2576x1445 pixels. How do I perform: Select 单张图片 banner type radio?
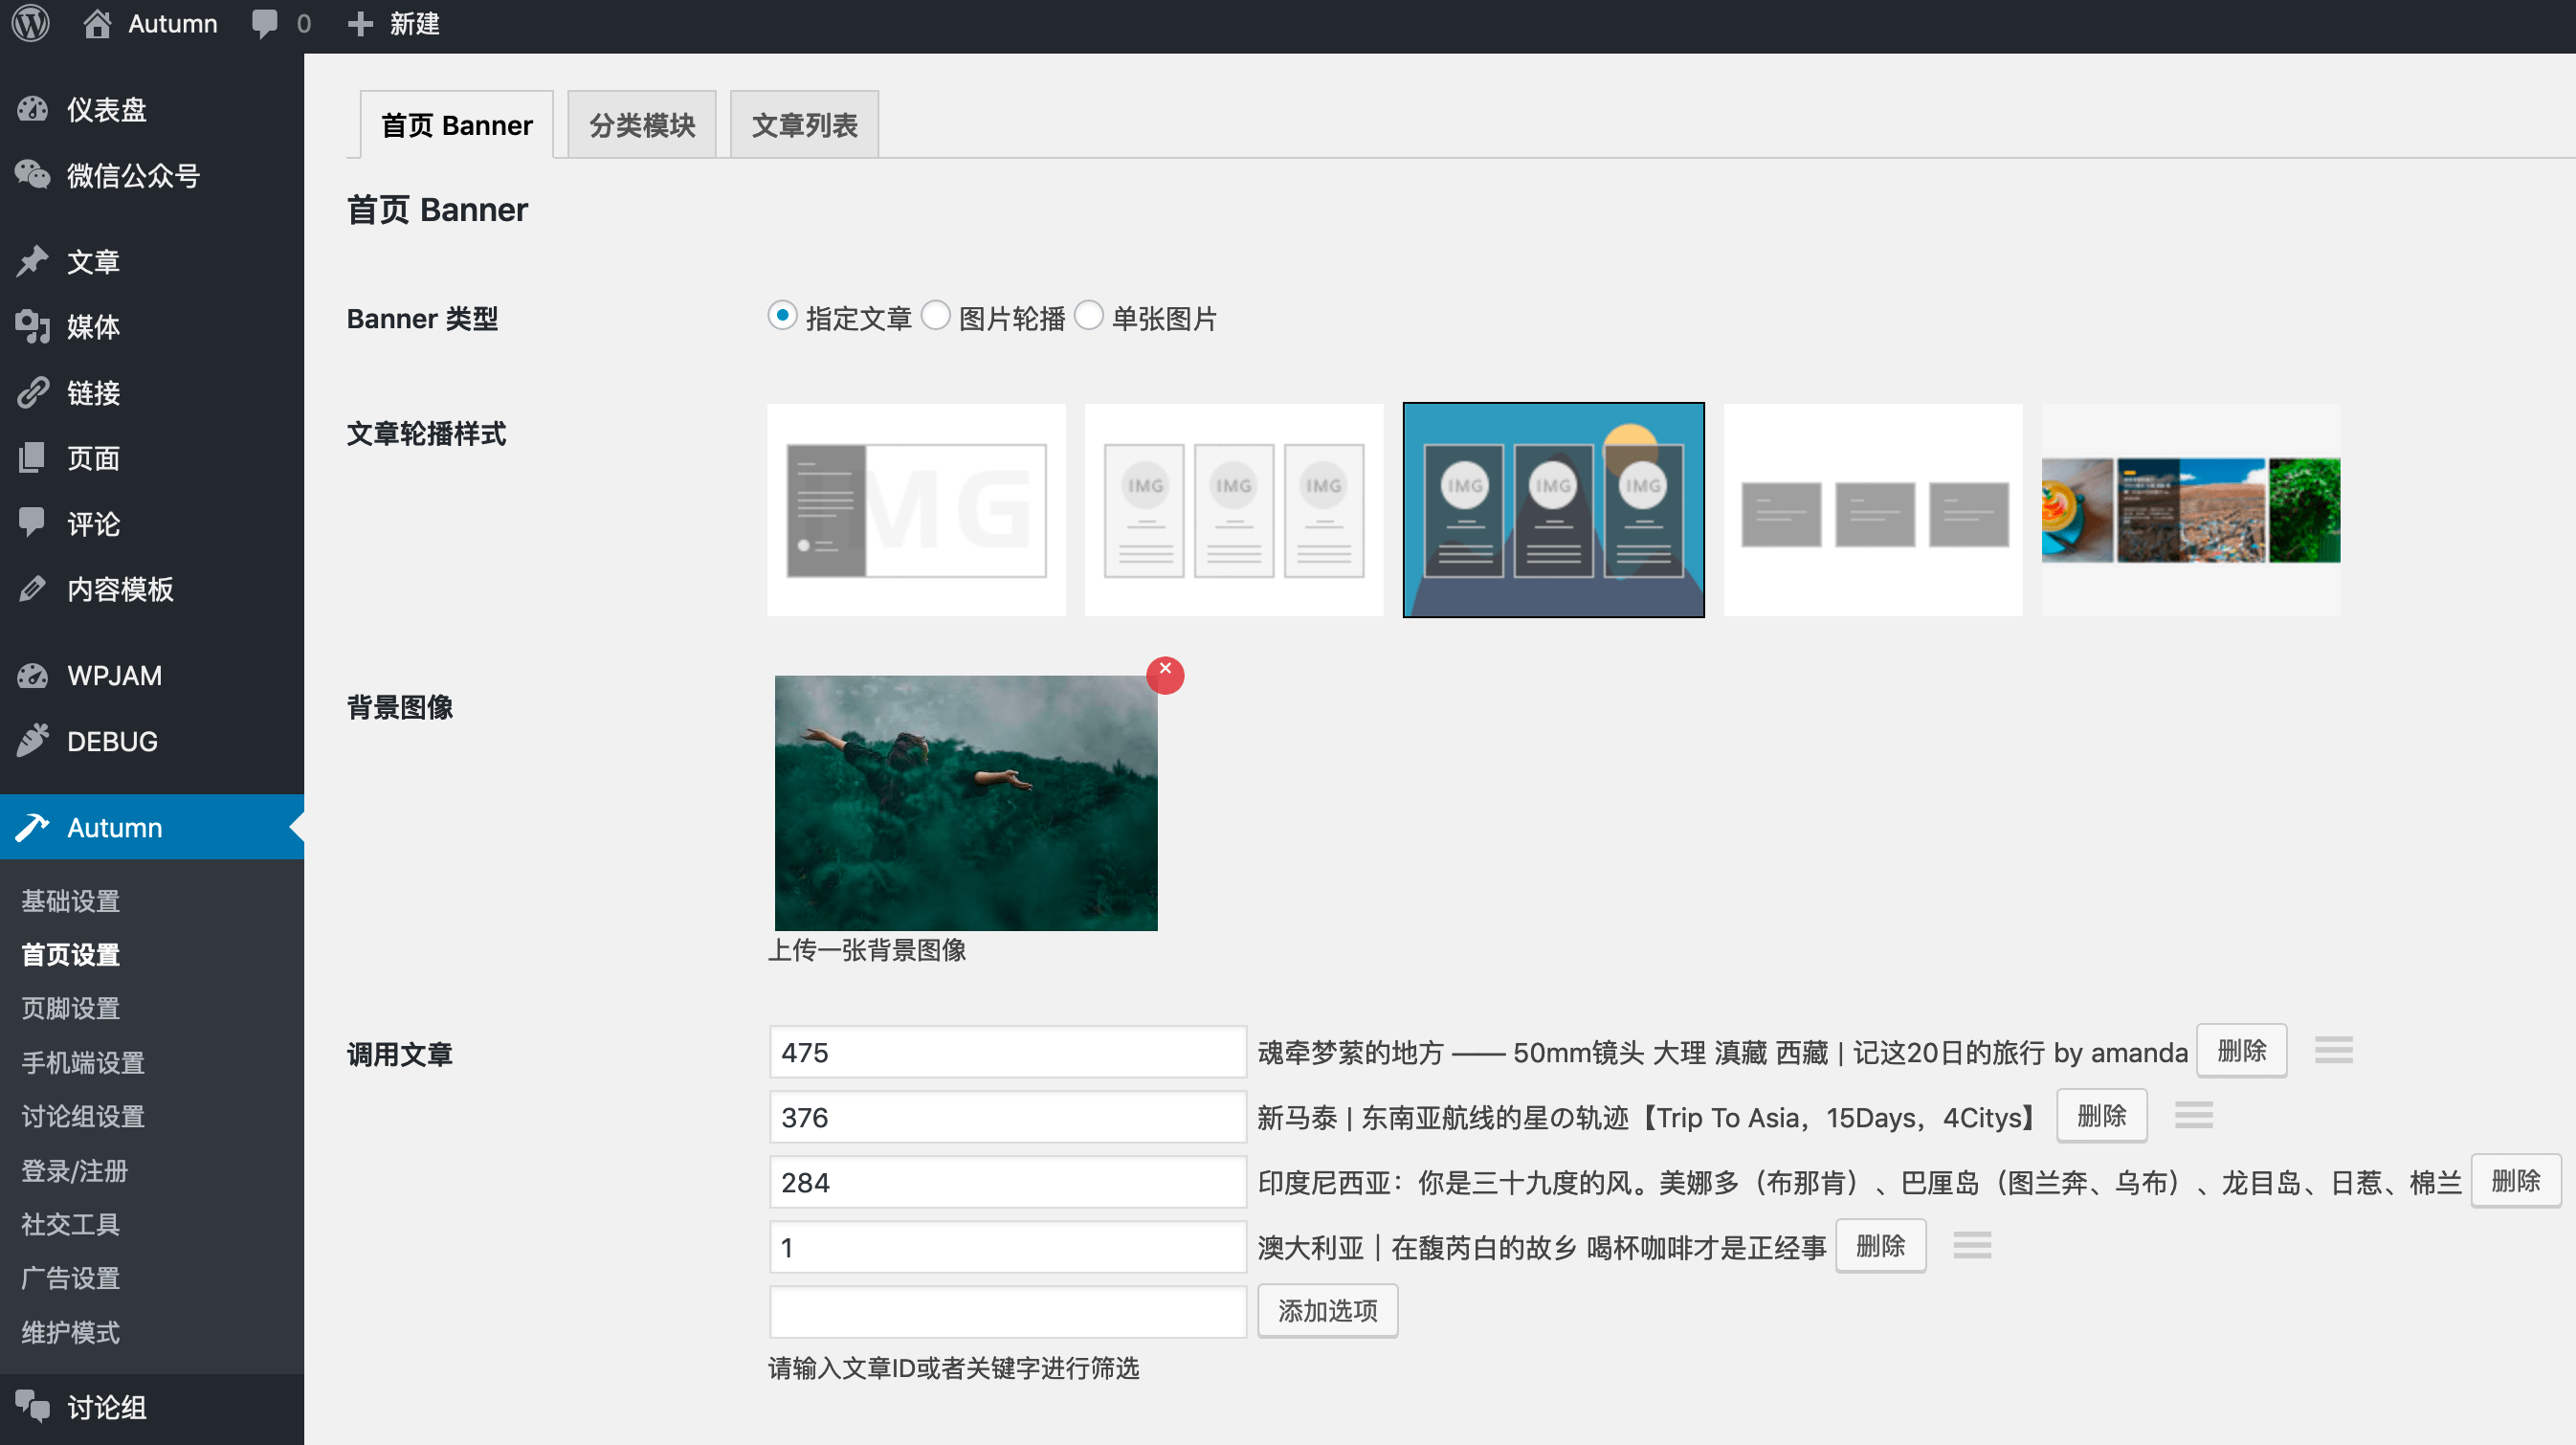[x=1088, y=317]
